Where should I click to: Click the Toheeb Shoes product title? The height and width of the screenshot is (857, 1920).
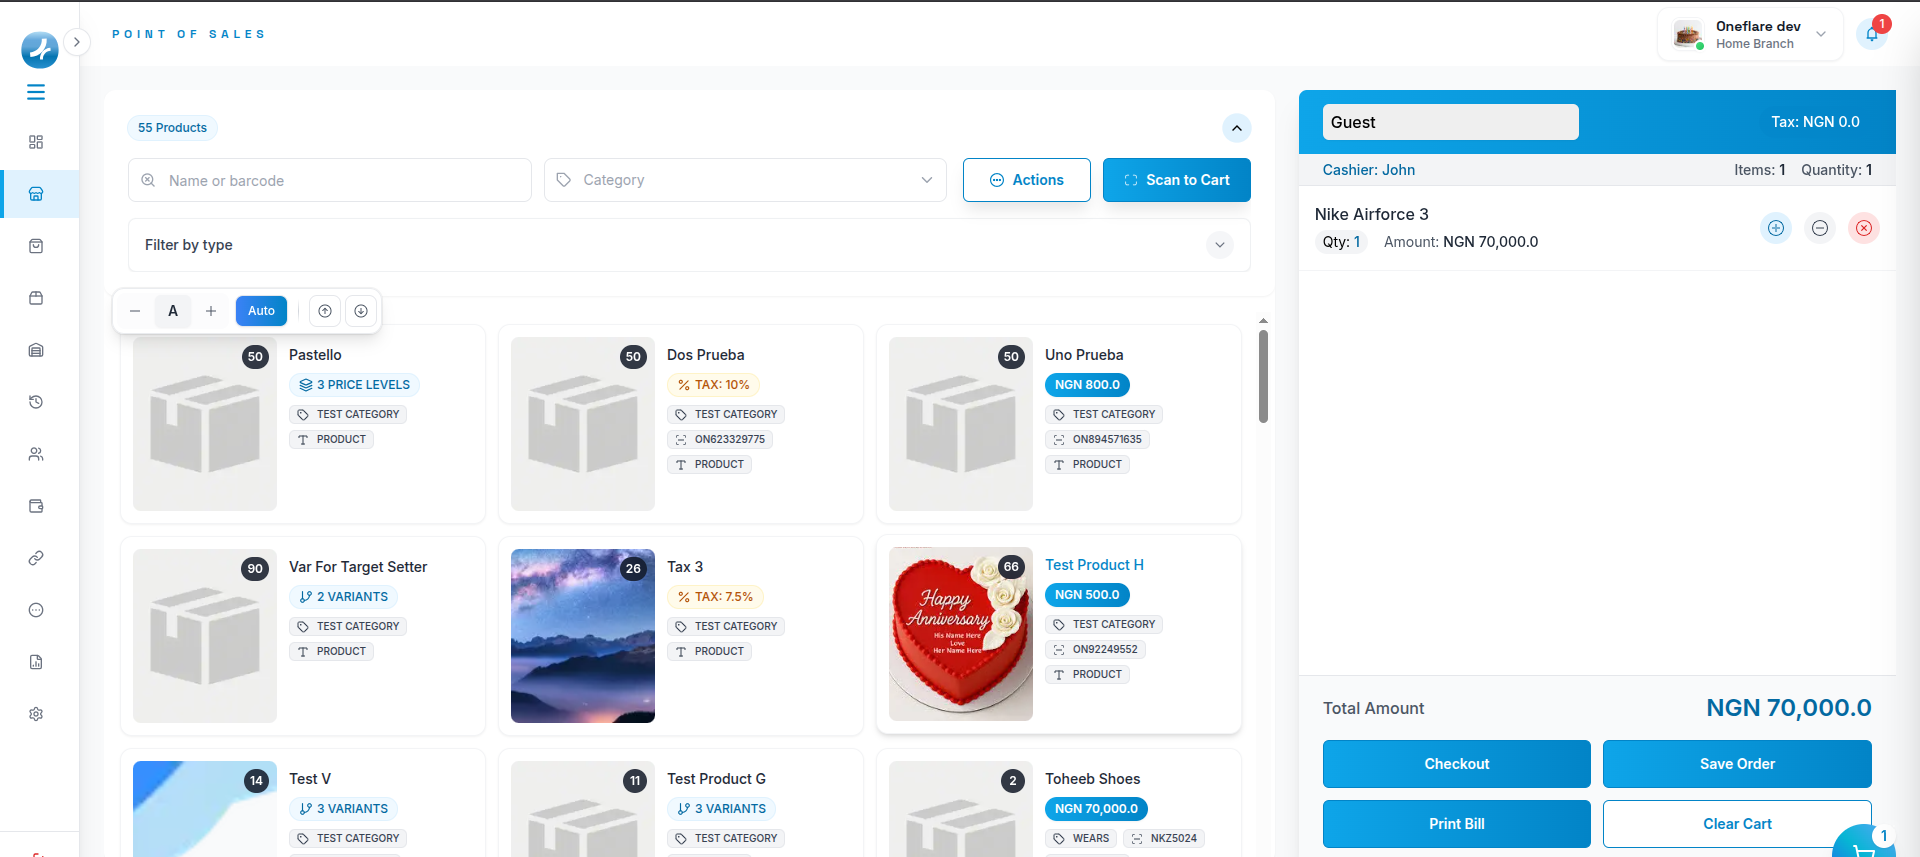pyautogui.click(x=1092, y=779)
